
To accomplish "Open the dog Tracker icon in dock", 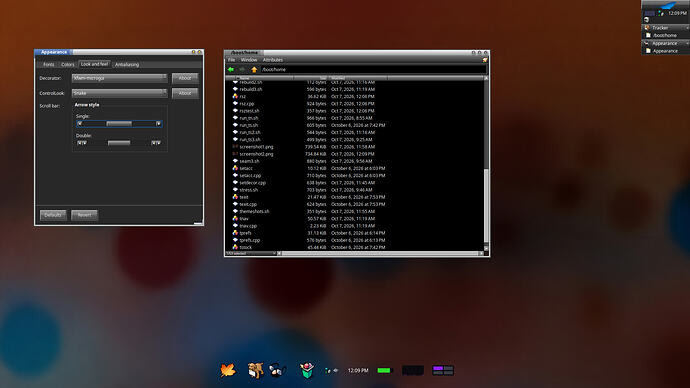I will pos(255,370).
